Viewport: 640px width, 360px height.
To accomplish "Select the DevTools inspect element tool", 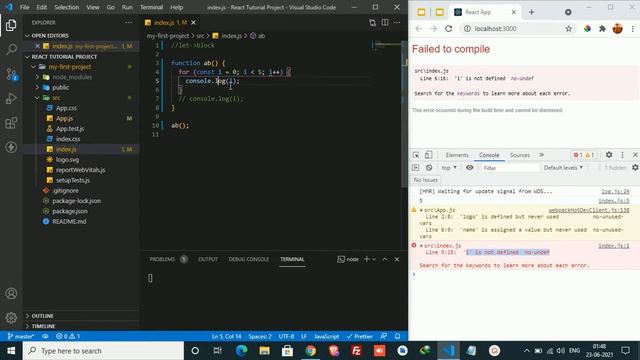I will [416, 155].
